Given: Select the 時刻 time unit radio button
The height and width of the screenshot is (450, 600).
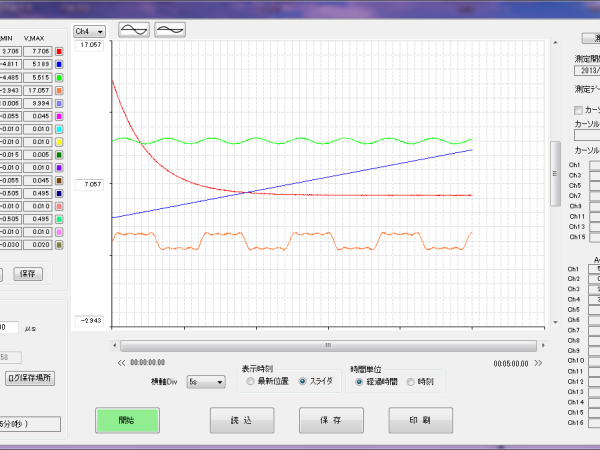Looking at the screenshot, I should pyautogui.click(x=410, y=381).
